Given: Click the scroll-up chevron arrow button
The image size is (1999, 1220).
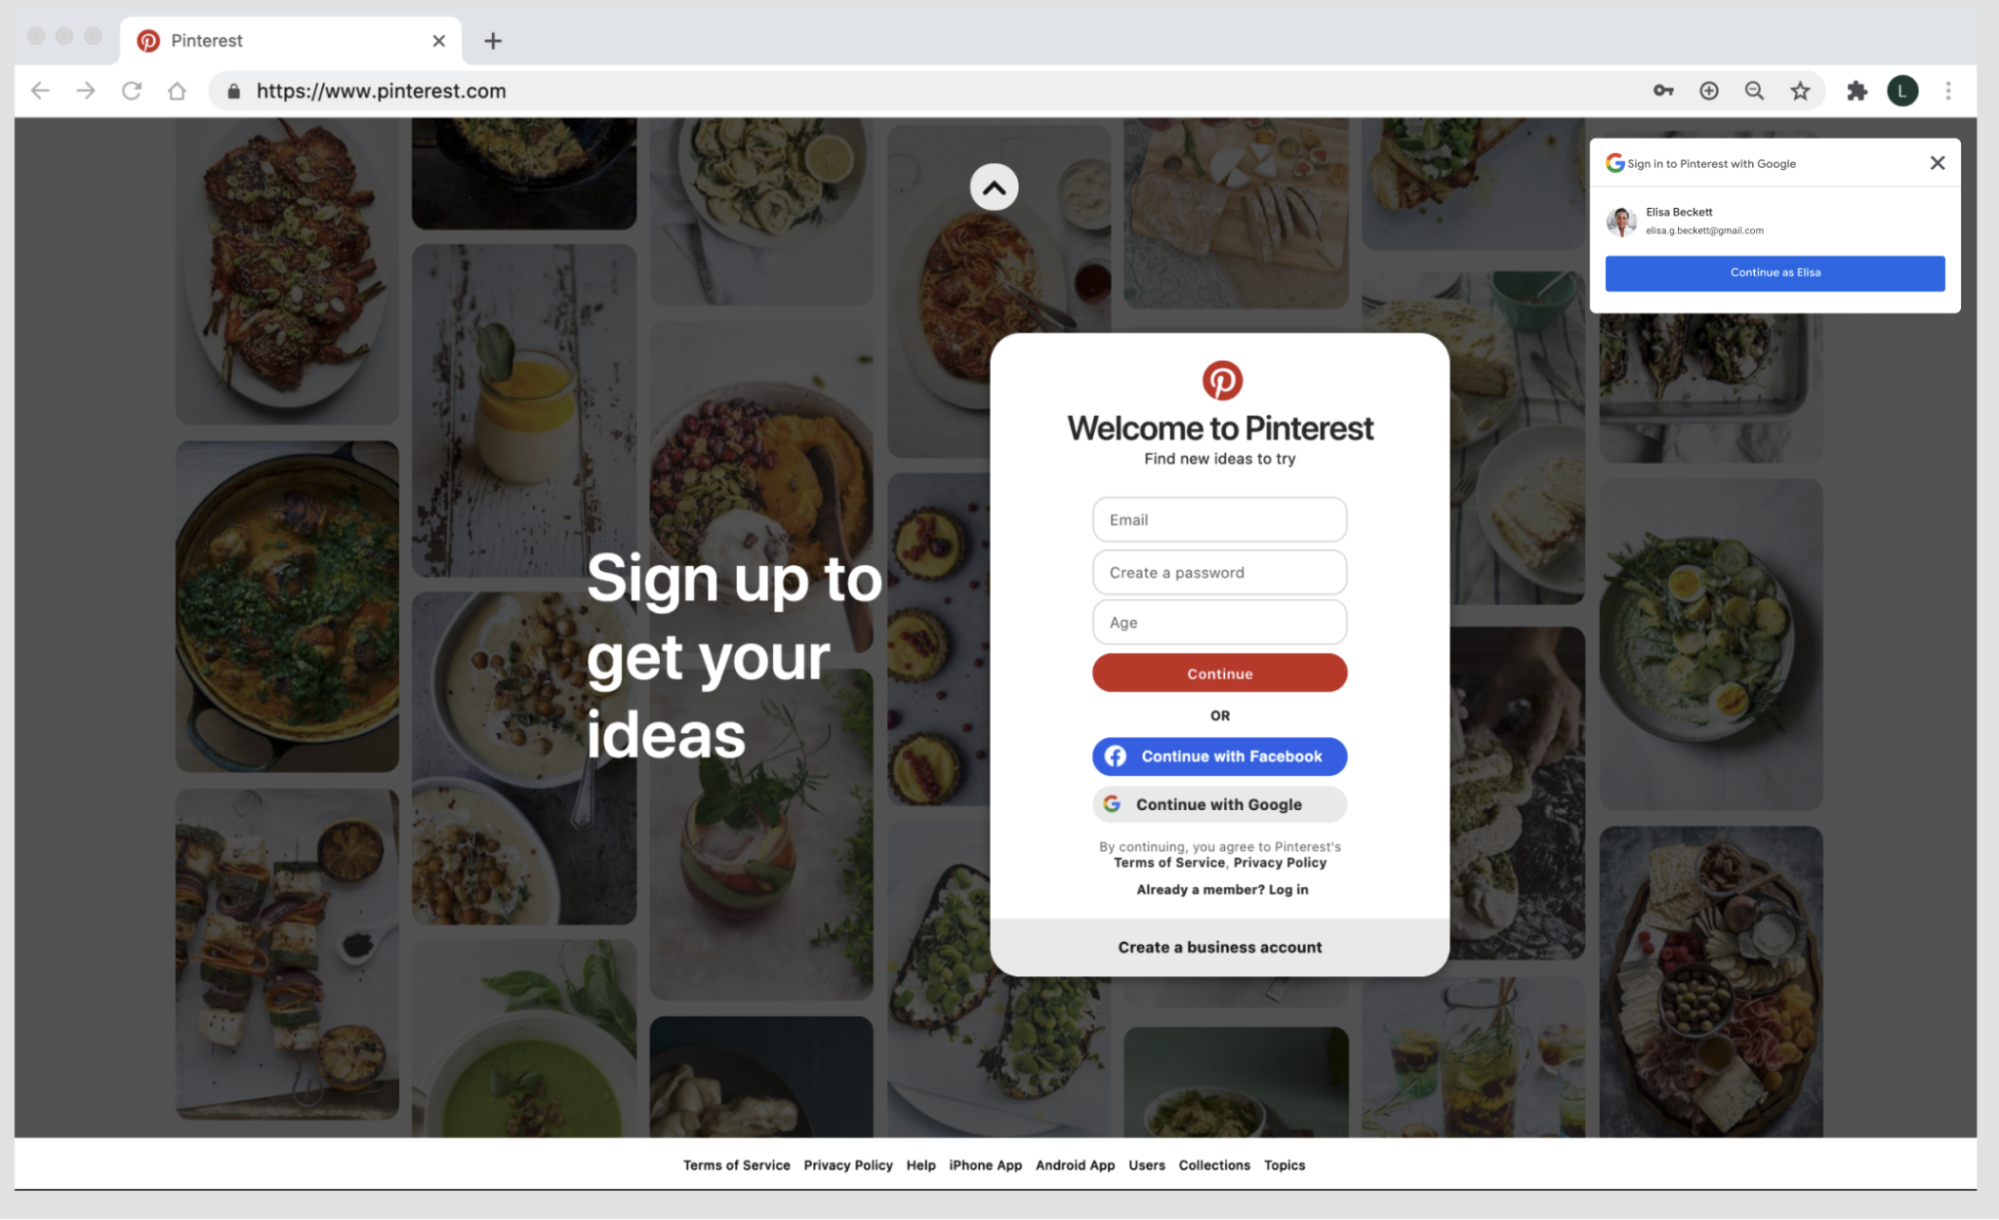Looking at the screenshot, I should (995, 187).
